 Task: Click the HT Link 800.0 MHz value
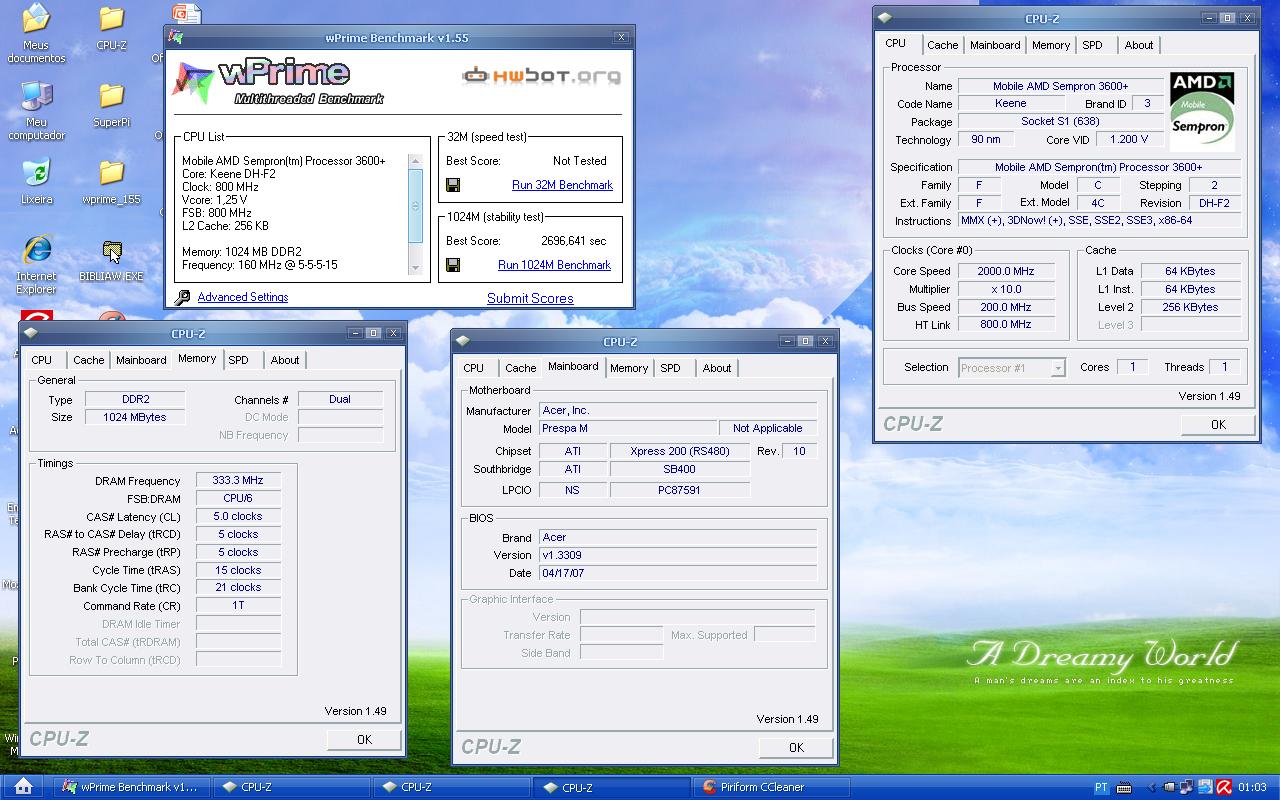coord(1006,325)
